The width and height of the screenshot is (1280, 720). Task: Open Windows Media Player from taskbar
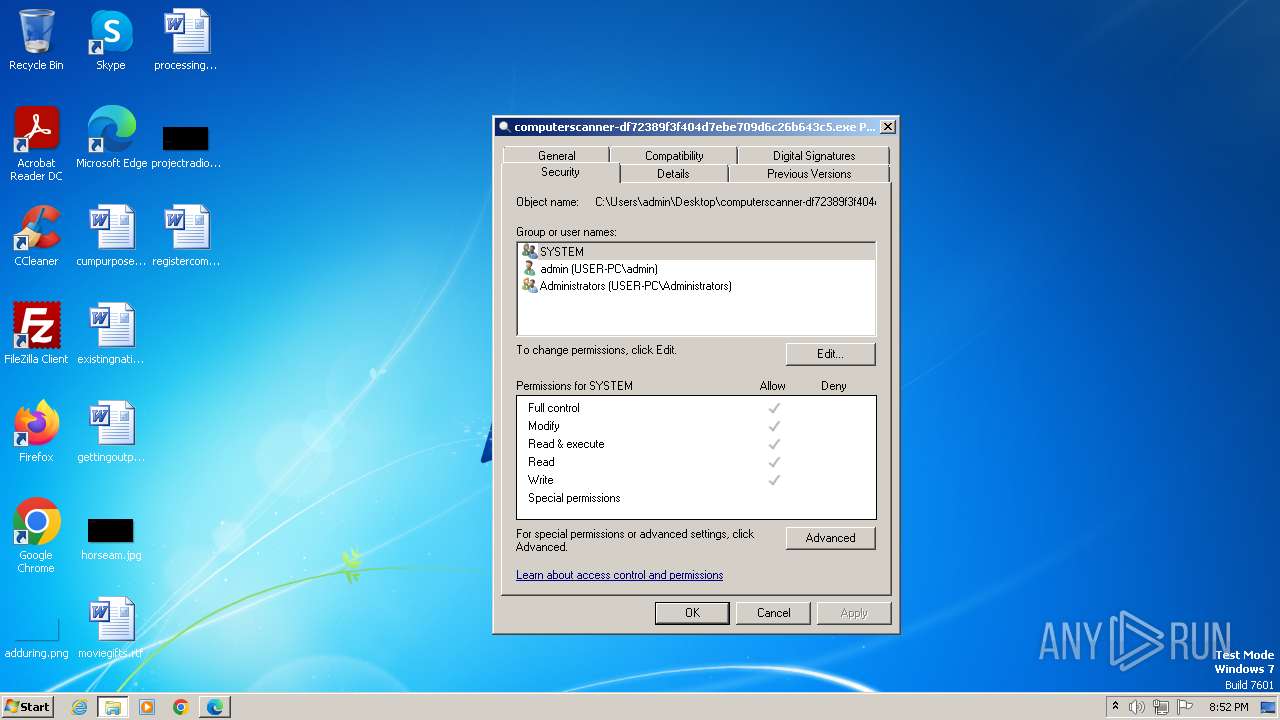click(x=147, y=707)
